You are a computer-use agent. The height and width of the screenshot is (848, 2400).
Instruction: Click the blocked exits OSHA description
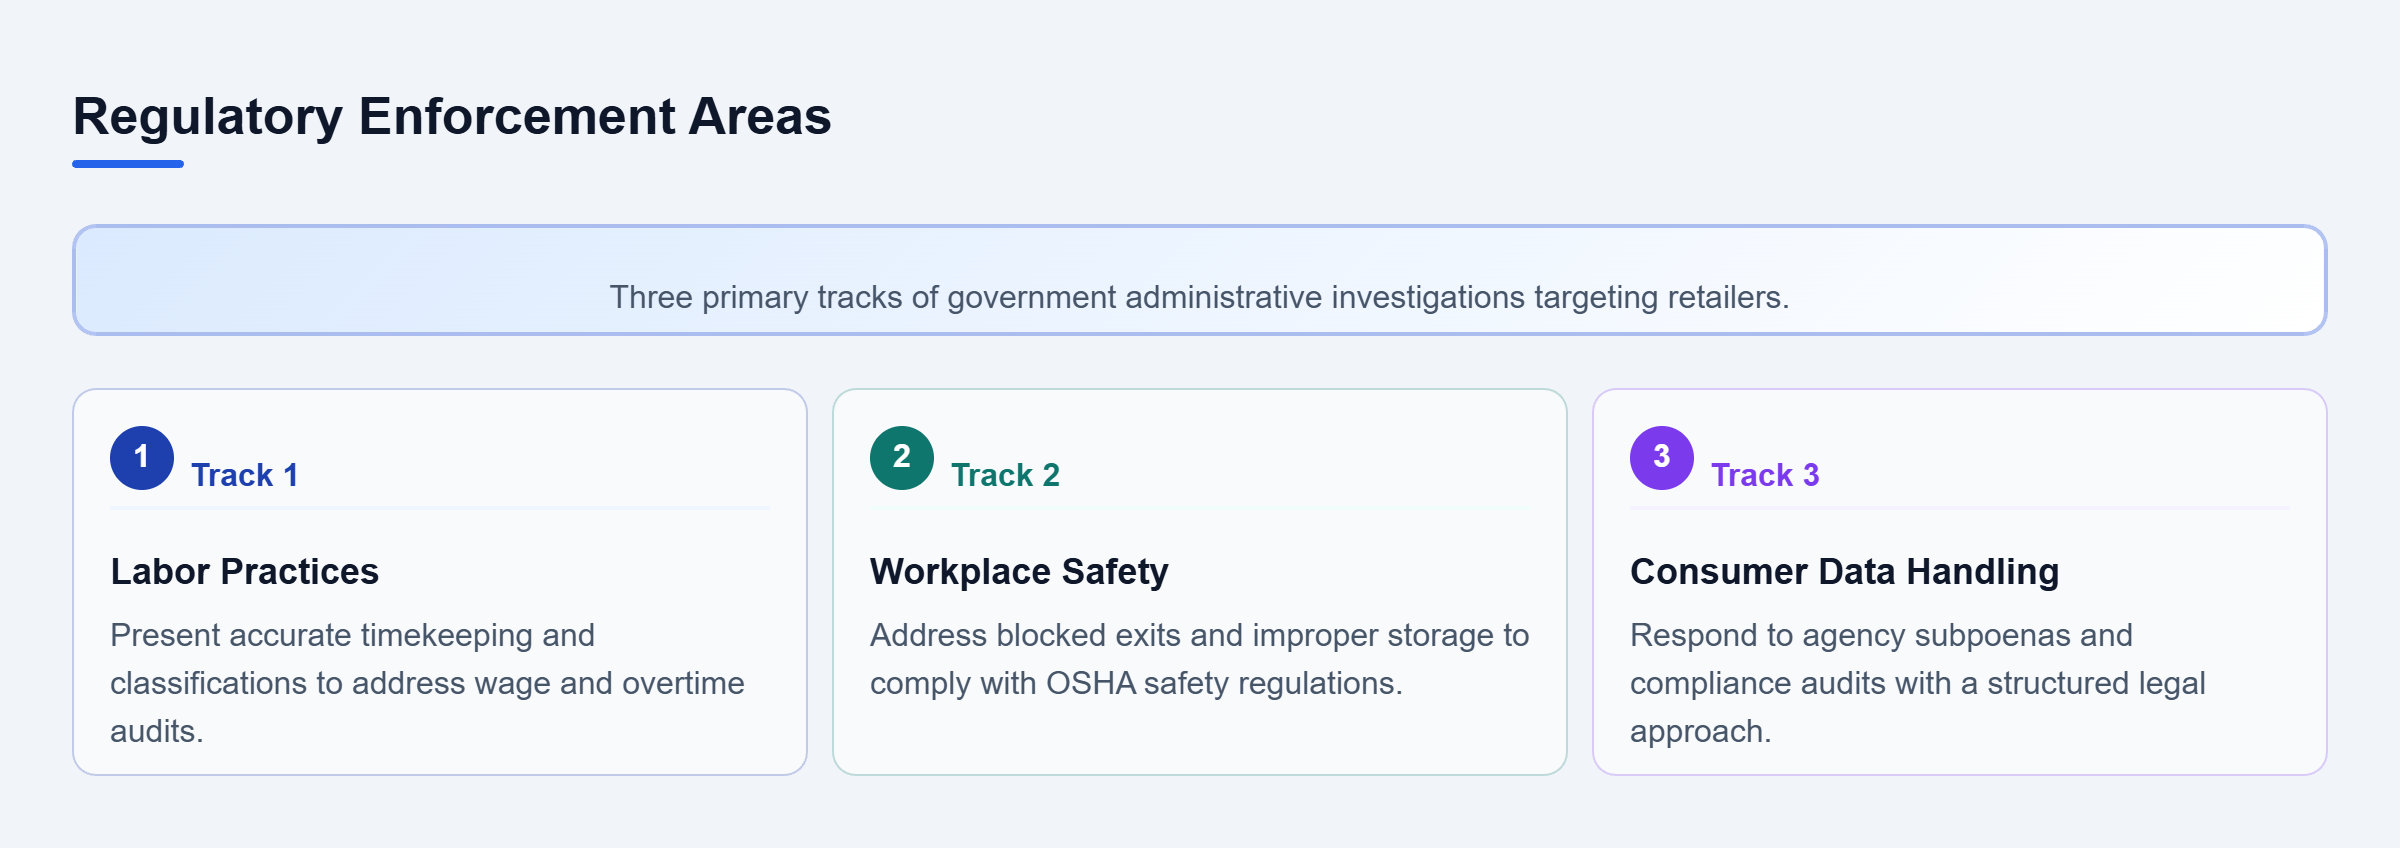click(1200, 659)
